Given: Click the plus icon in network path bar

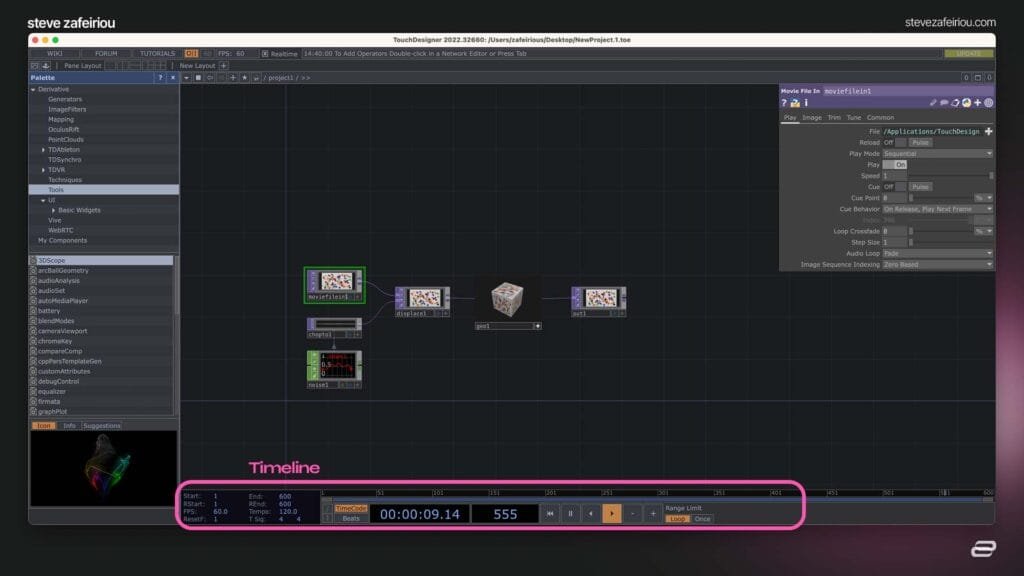Looking at the screenshot, I should [232, 78].
